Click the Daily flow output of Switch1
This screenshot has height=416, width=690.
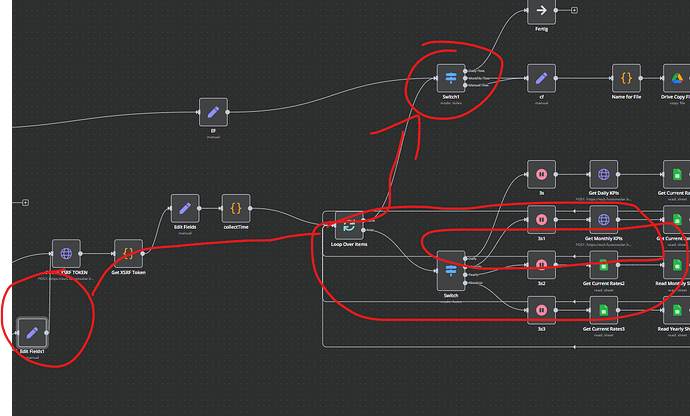coord(465,71)
